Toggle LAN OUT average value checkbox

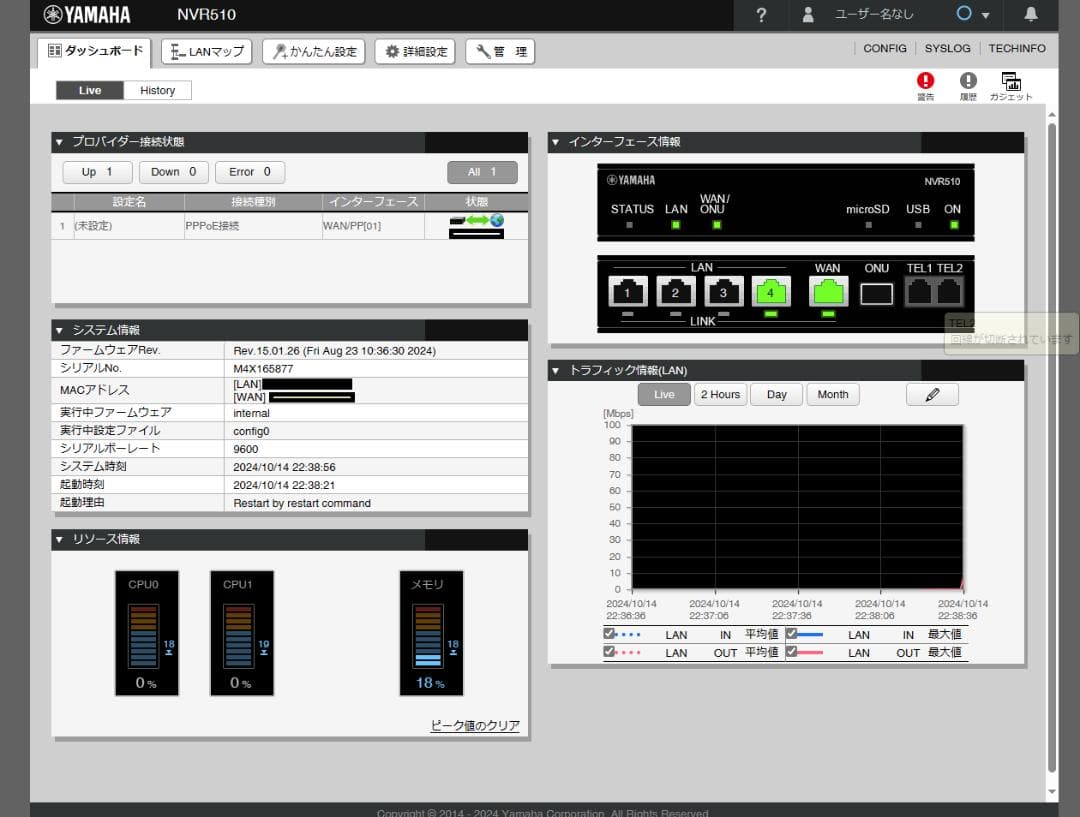point(609,652)
